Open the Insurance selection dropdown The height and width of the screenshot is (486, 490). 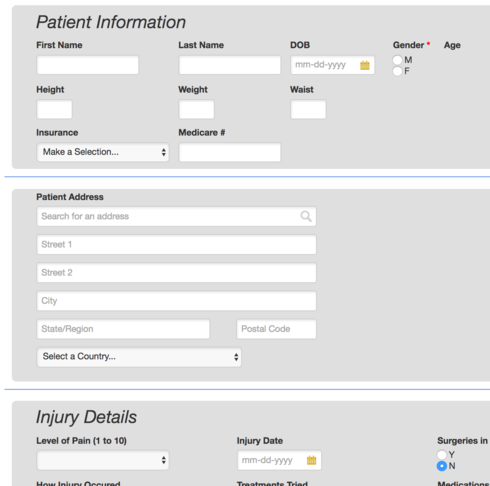click(x=103, y=152)
